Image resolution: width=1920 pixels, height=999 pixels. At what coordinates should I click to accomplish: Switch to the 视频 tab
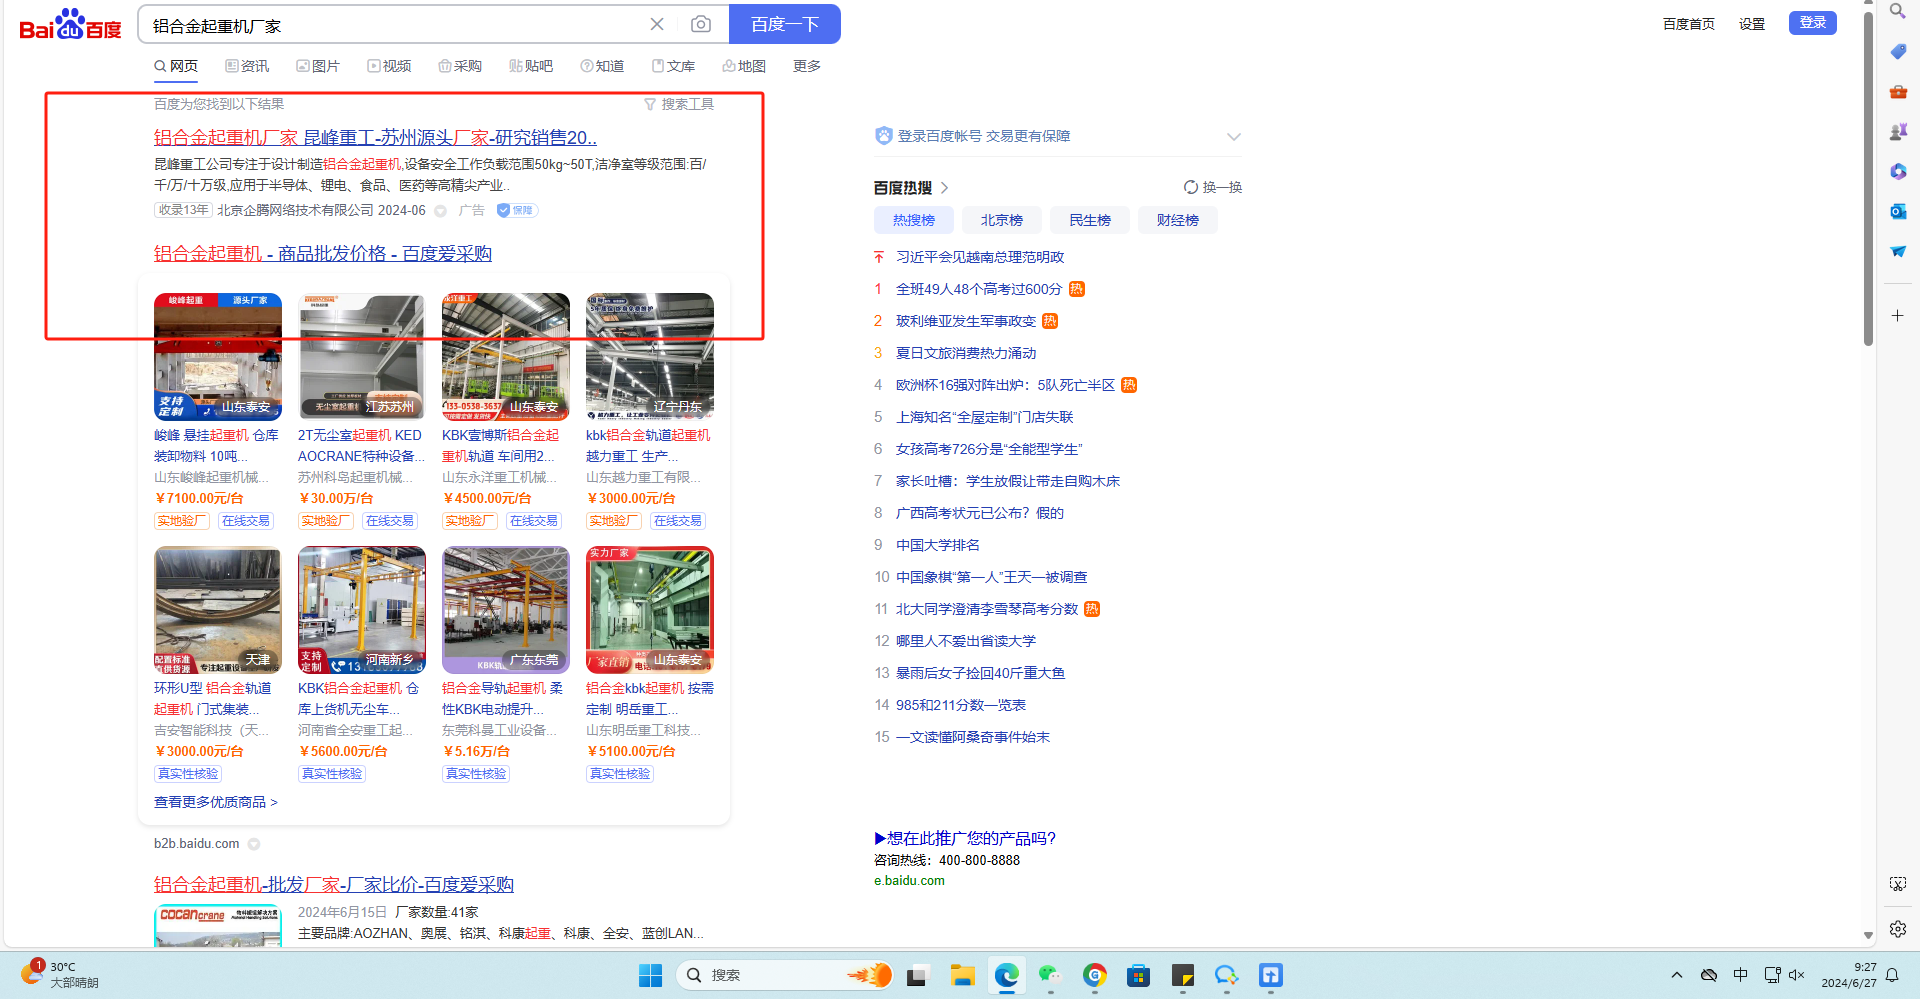click(x=389, y=66)
